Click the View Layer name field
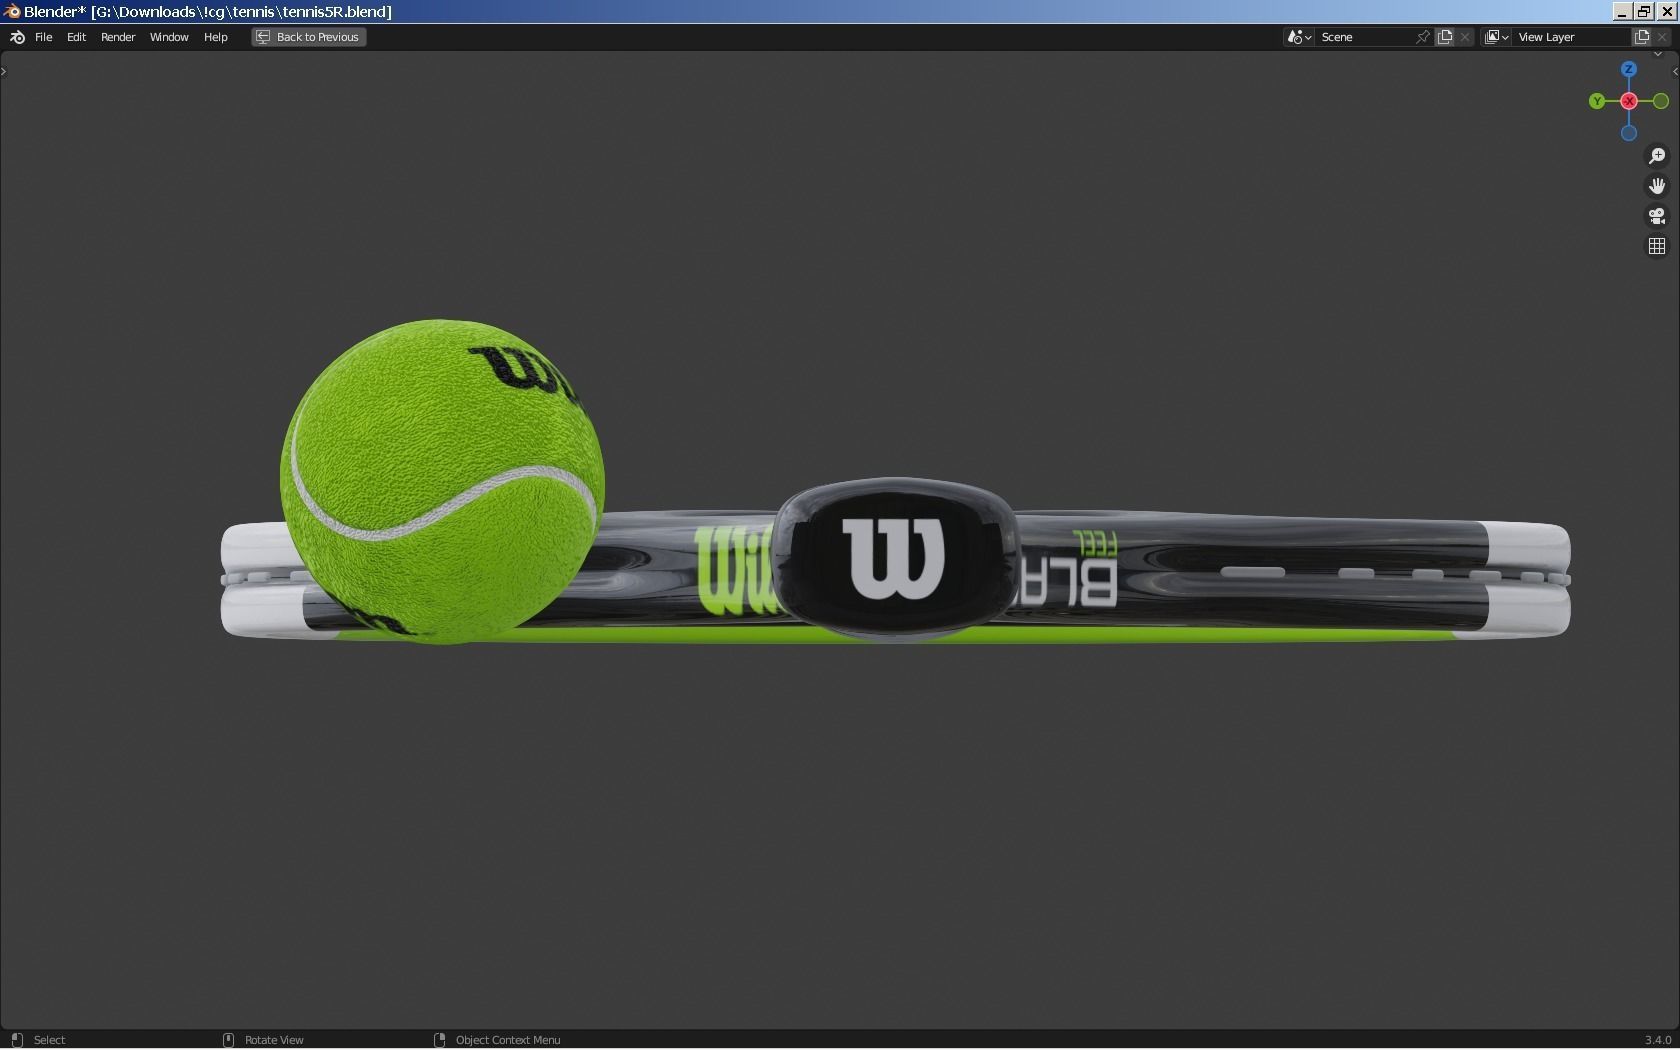This screenshot has width=1680, height=1050. tap(1572, 37)
